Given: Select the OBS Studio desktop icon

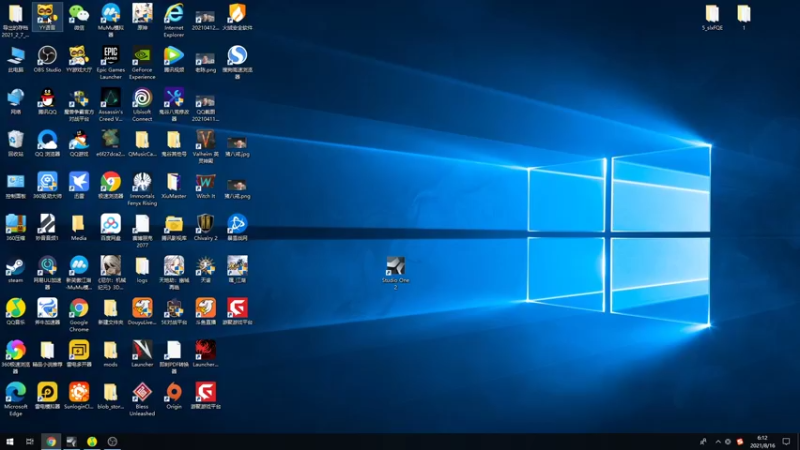Looking at the screenshot, I should 47,59.
